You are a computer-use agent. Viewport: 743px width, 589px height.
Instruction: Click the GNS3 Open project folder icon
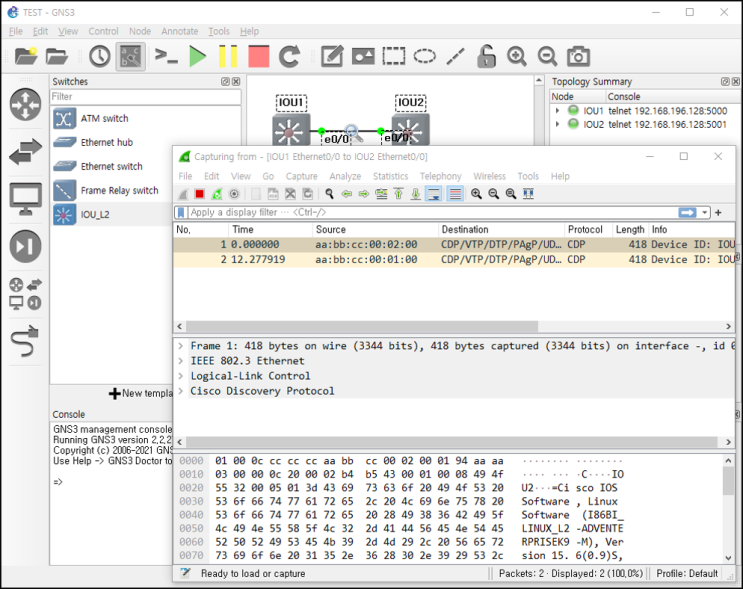(x=56, y=56)
